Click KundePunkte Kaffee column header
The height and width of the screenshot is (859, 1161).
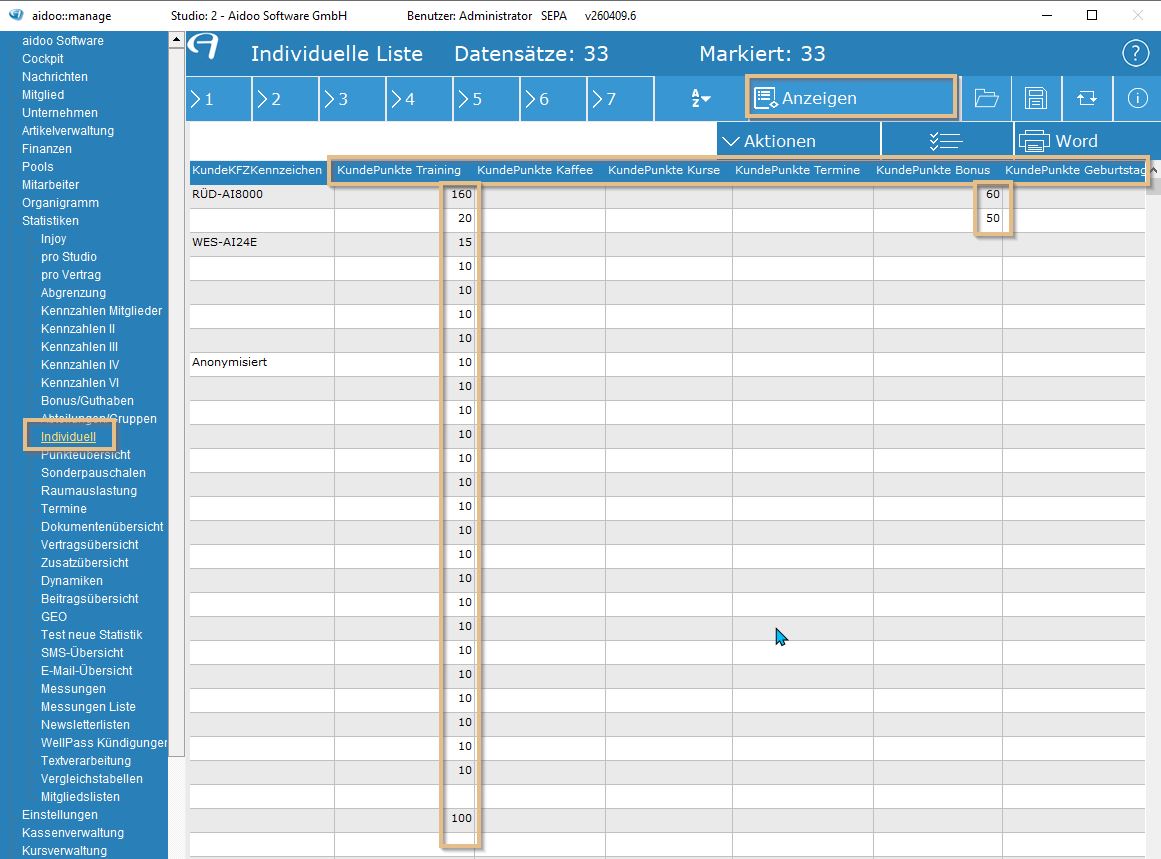[535, 170]
